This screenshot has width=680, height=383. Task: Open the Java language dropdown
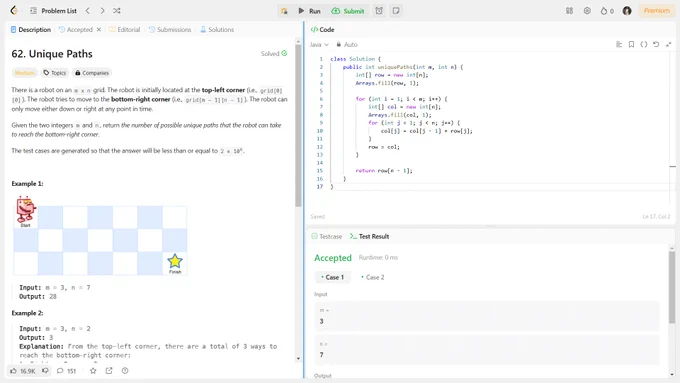319,44
